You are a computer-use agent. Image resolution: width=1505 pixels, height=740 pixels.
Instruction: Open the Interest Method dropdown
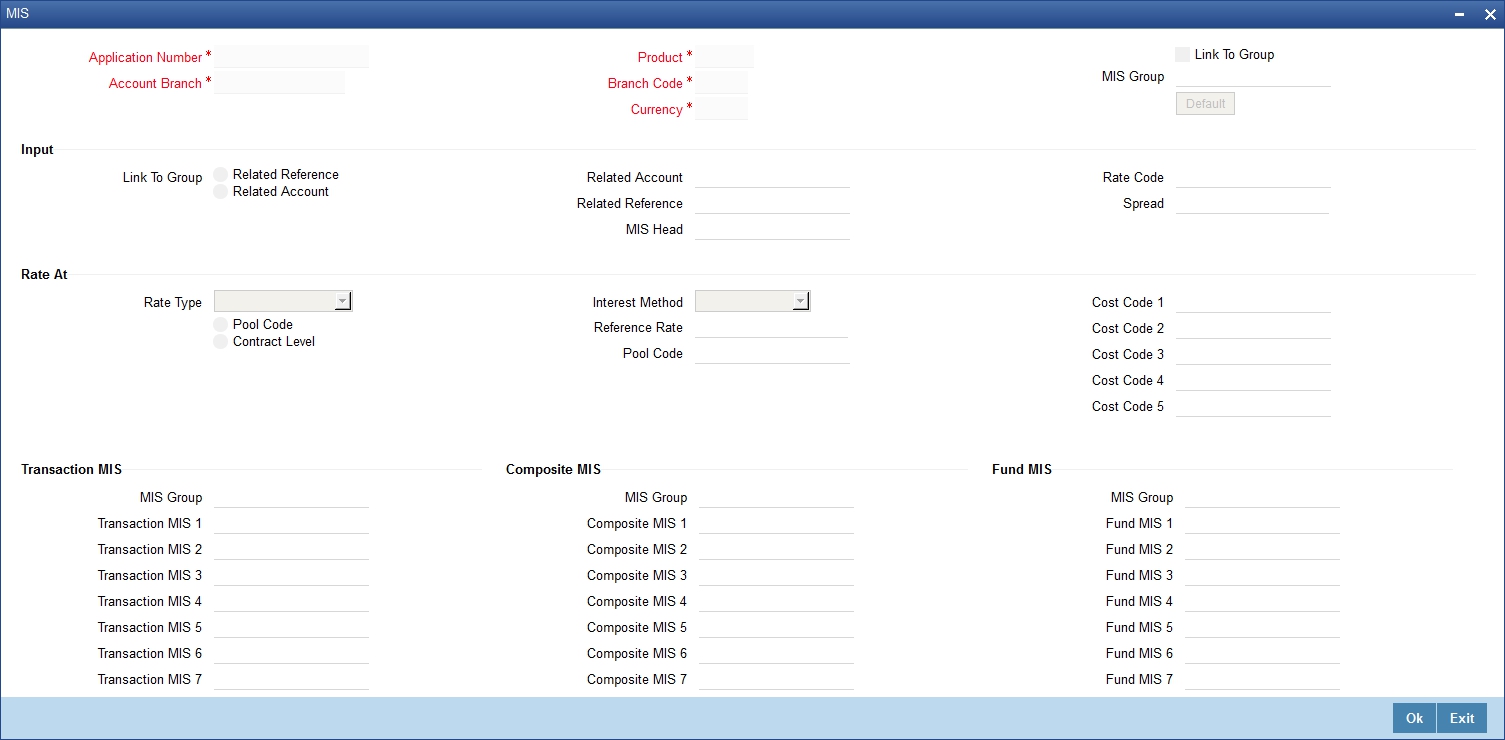tap(752, 301)
